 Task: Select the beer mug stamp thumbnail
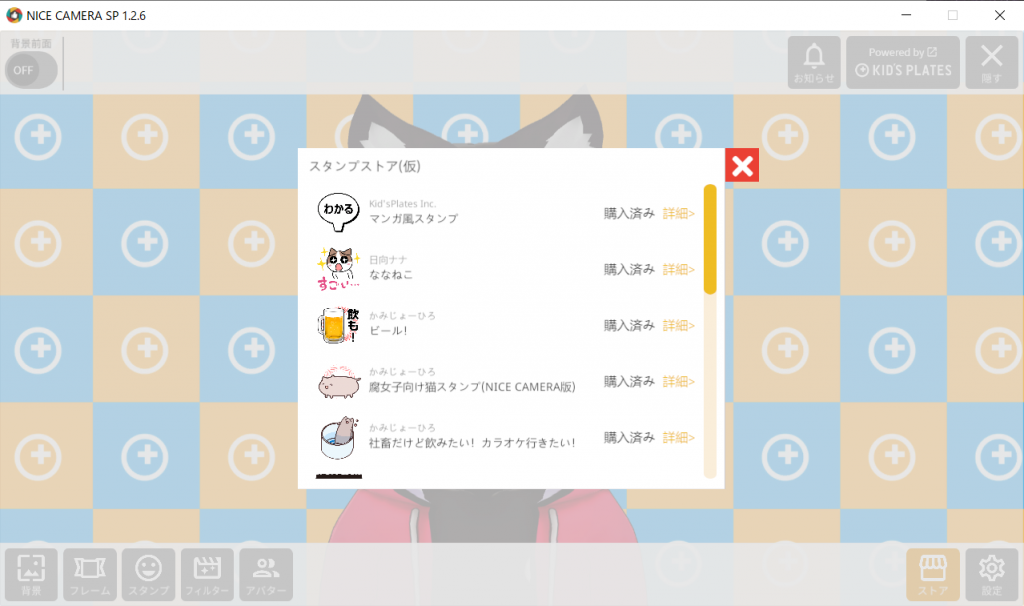(338, 325)
